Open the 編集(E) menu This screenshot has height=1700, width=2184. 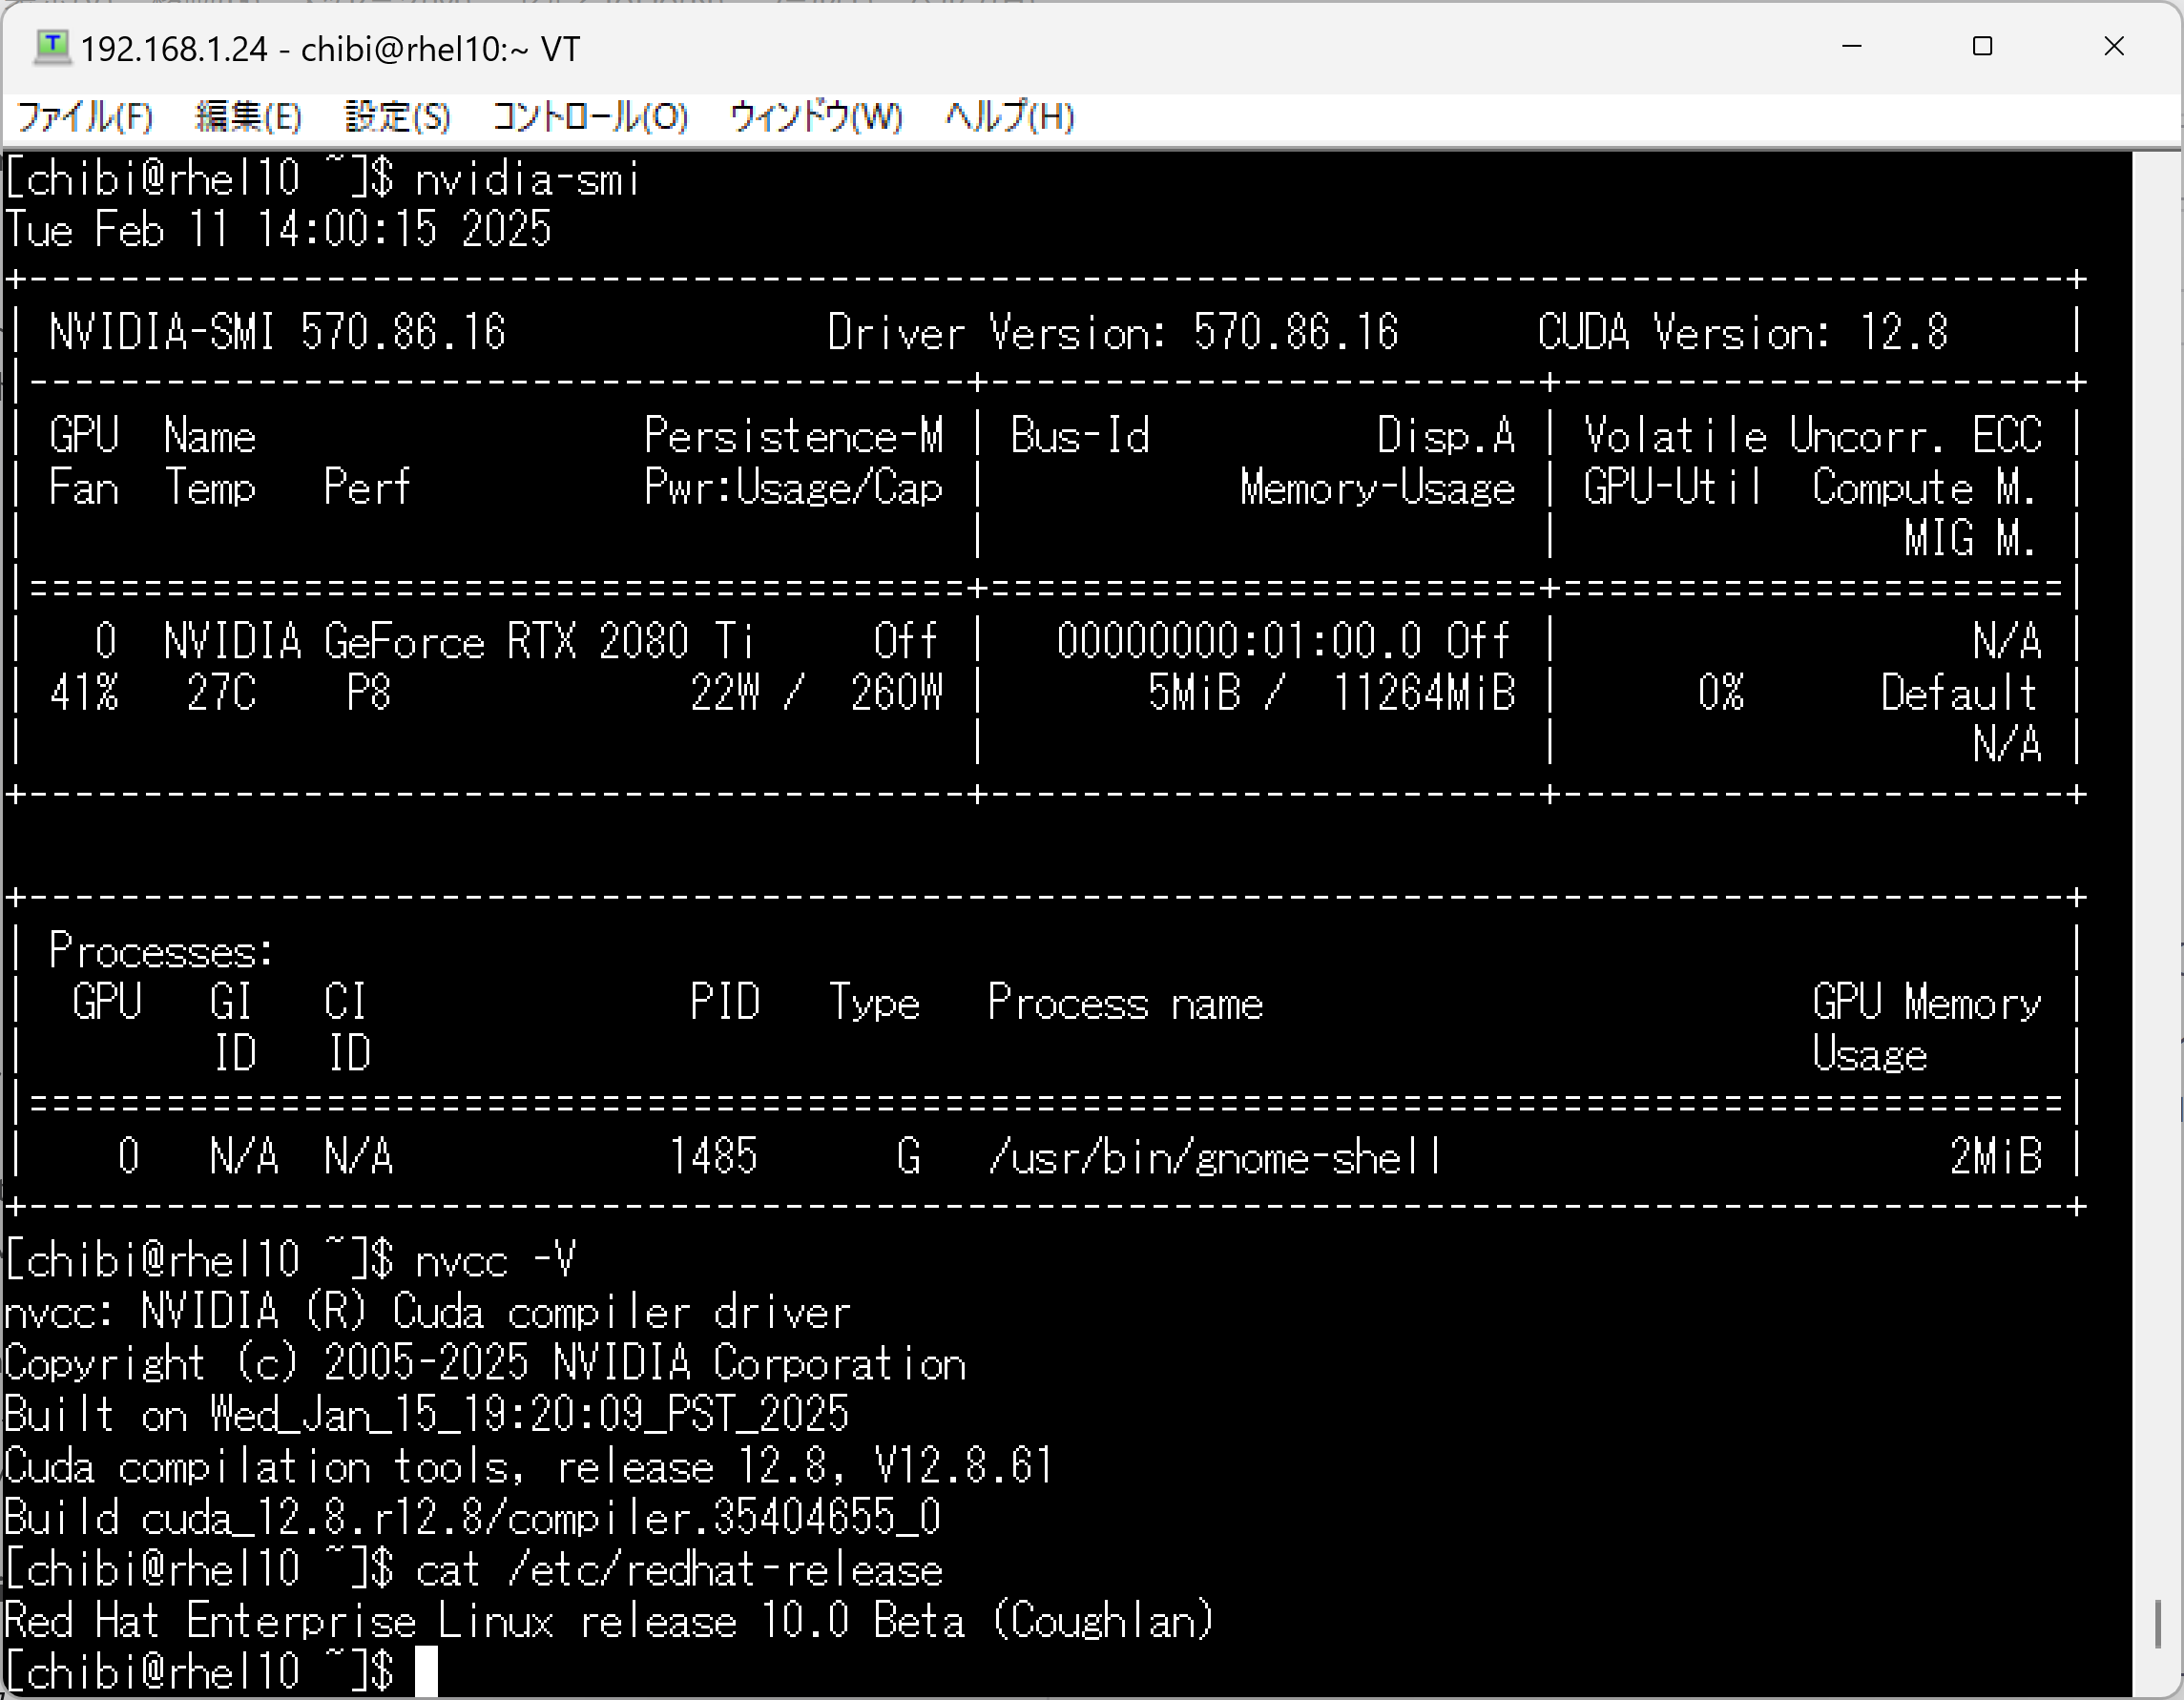pos(248,117)
